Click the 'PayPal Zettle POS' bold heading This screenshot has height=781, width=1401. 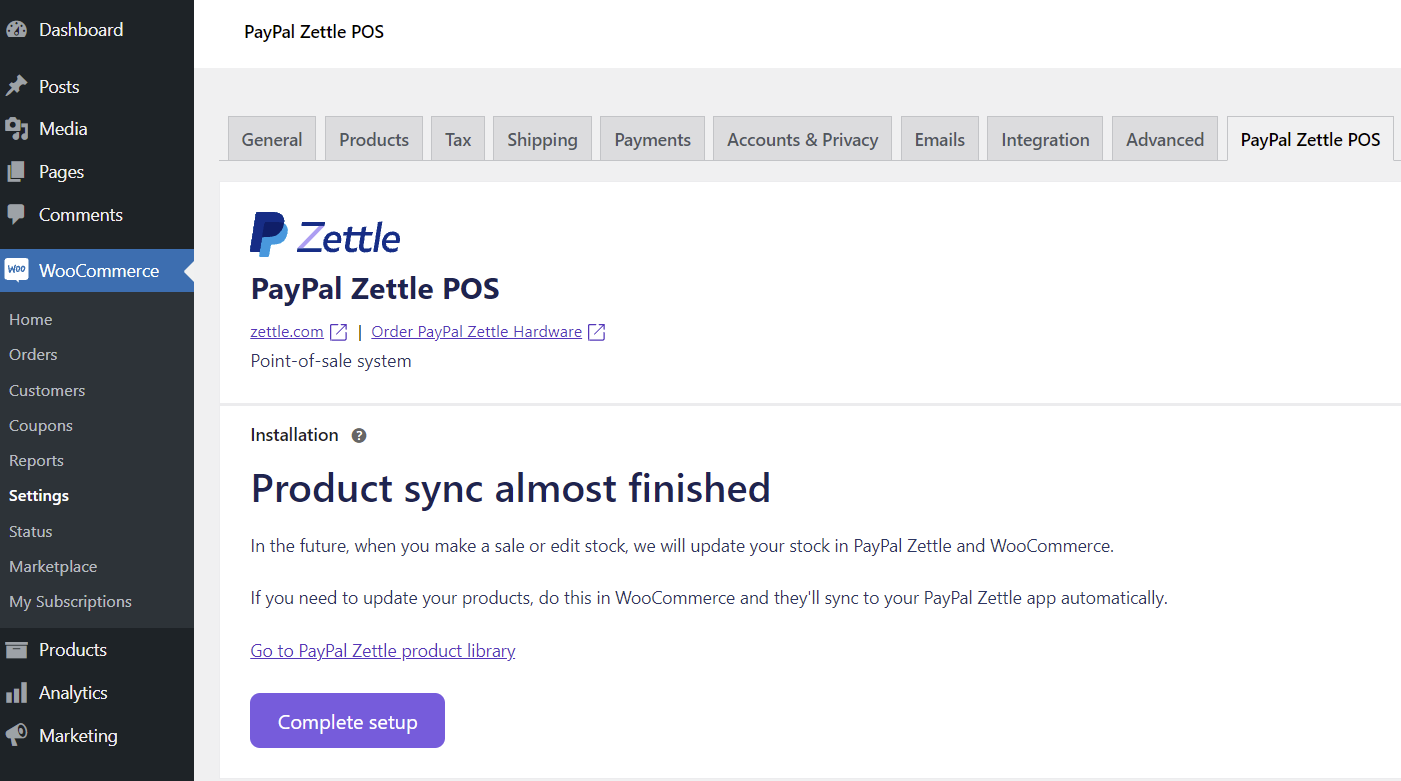pyautogui.click(x=375, y=289)
